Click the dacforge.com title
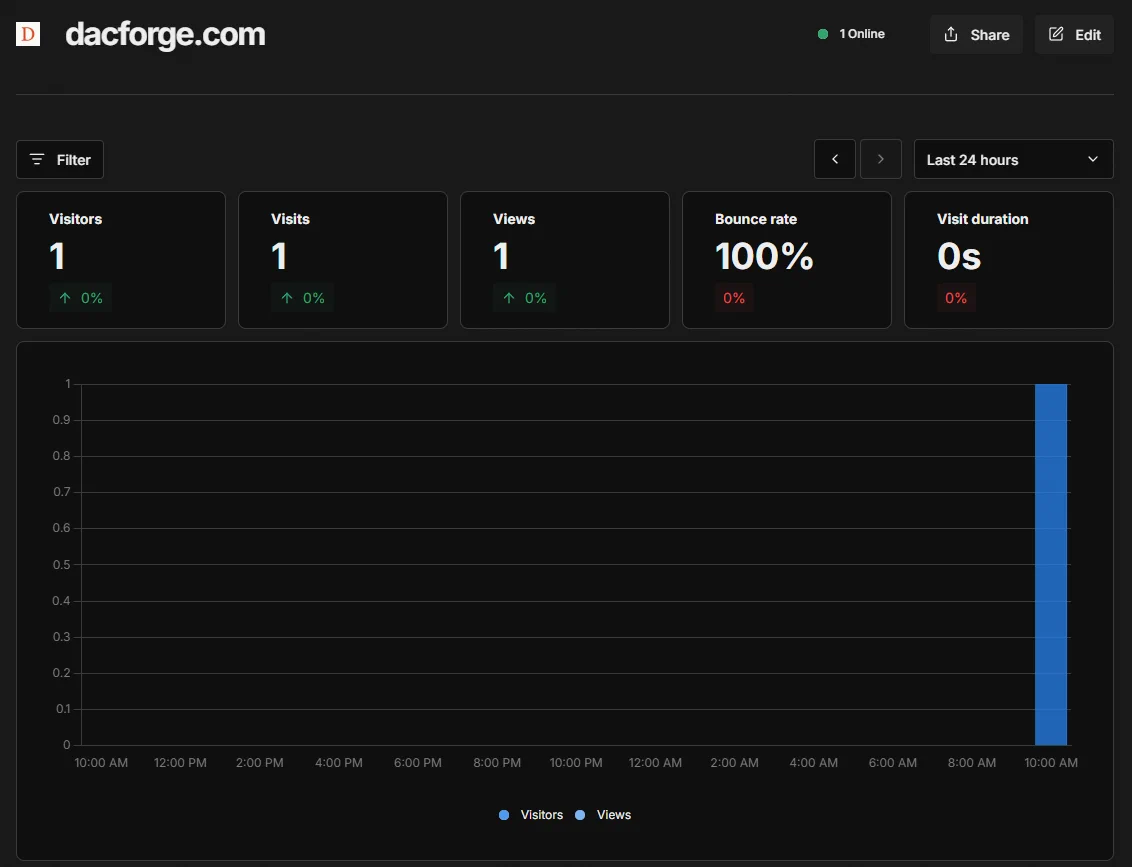 (165, 34)
